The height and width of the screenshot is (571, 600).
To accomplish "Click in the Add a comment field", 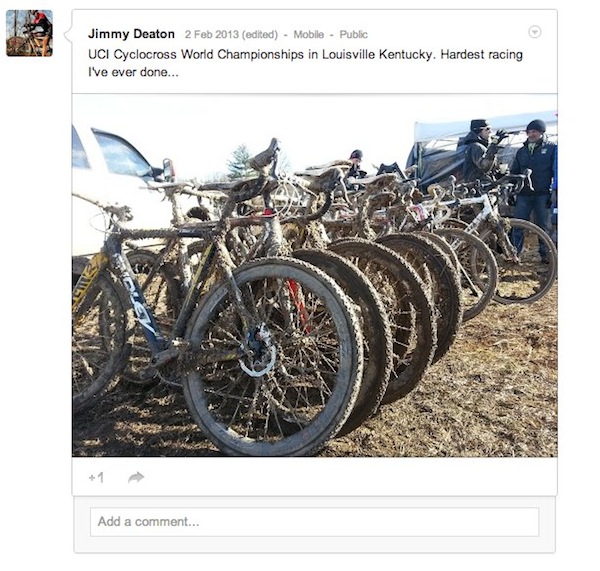I will click(x=315, y=522).
